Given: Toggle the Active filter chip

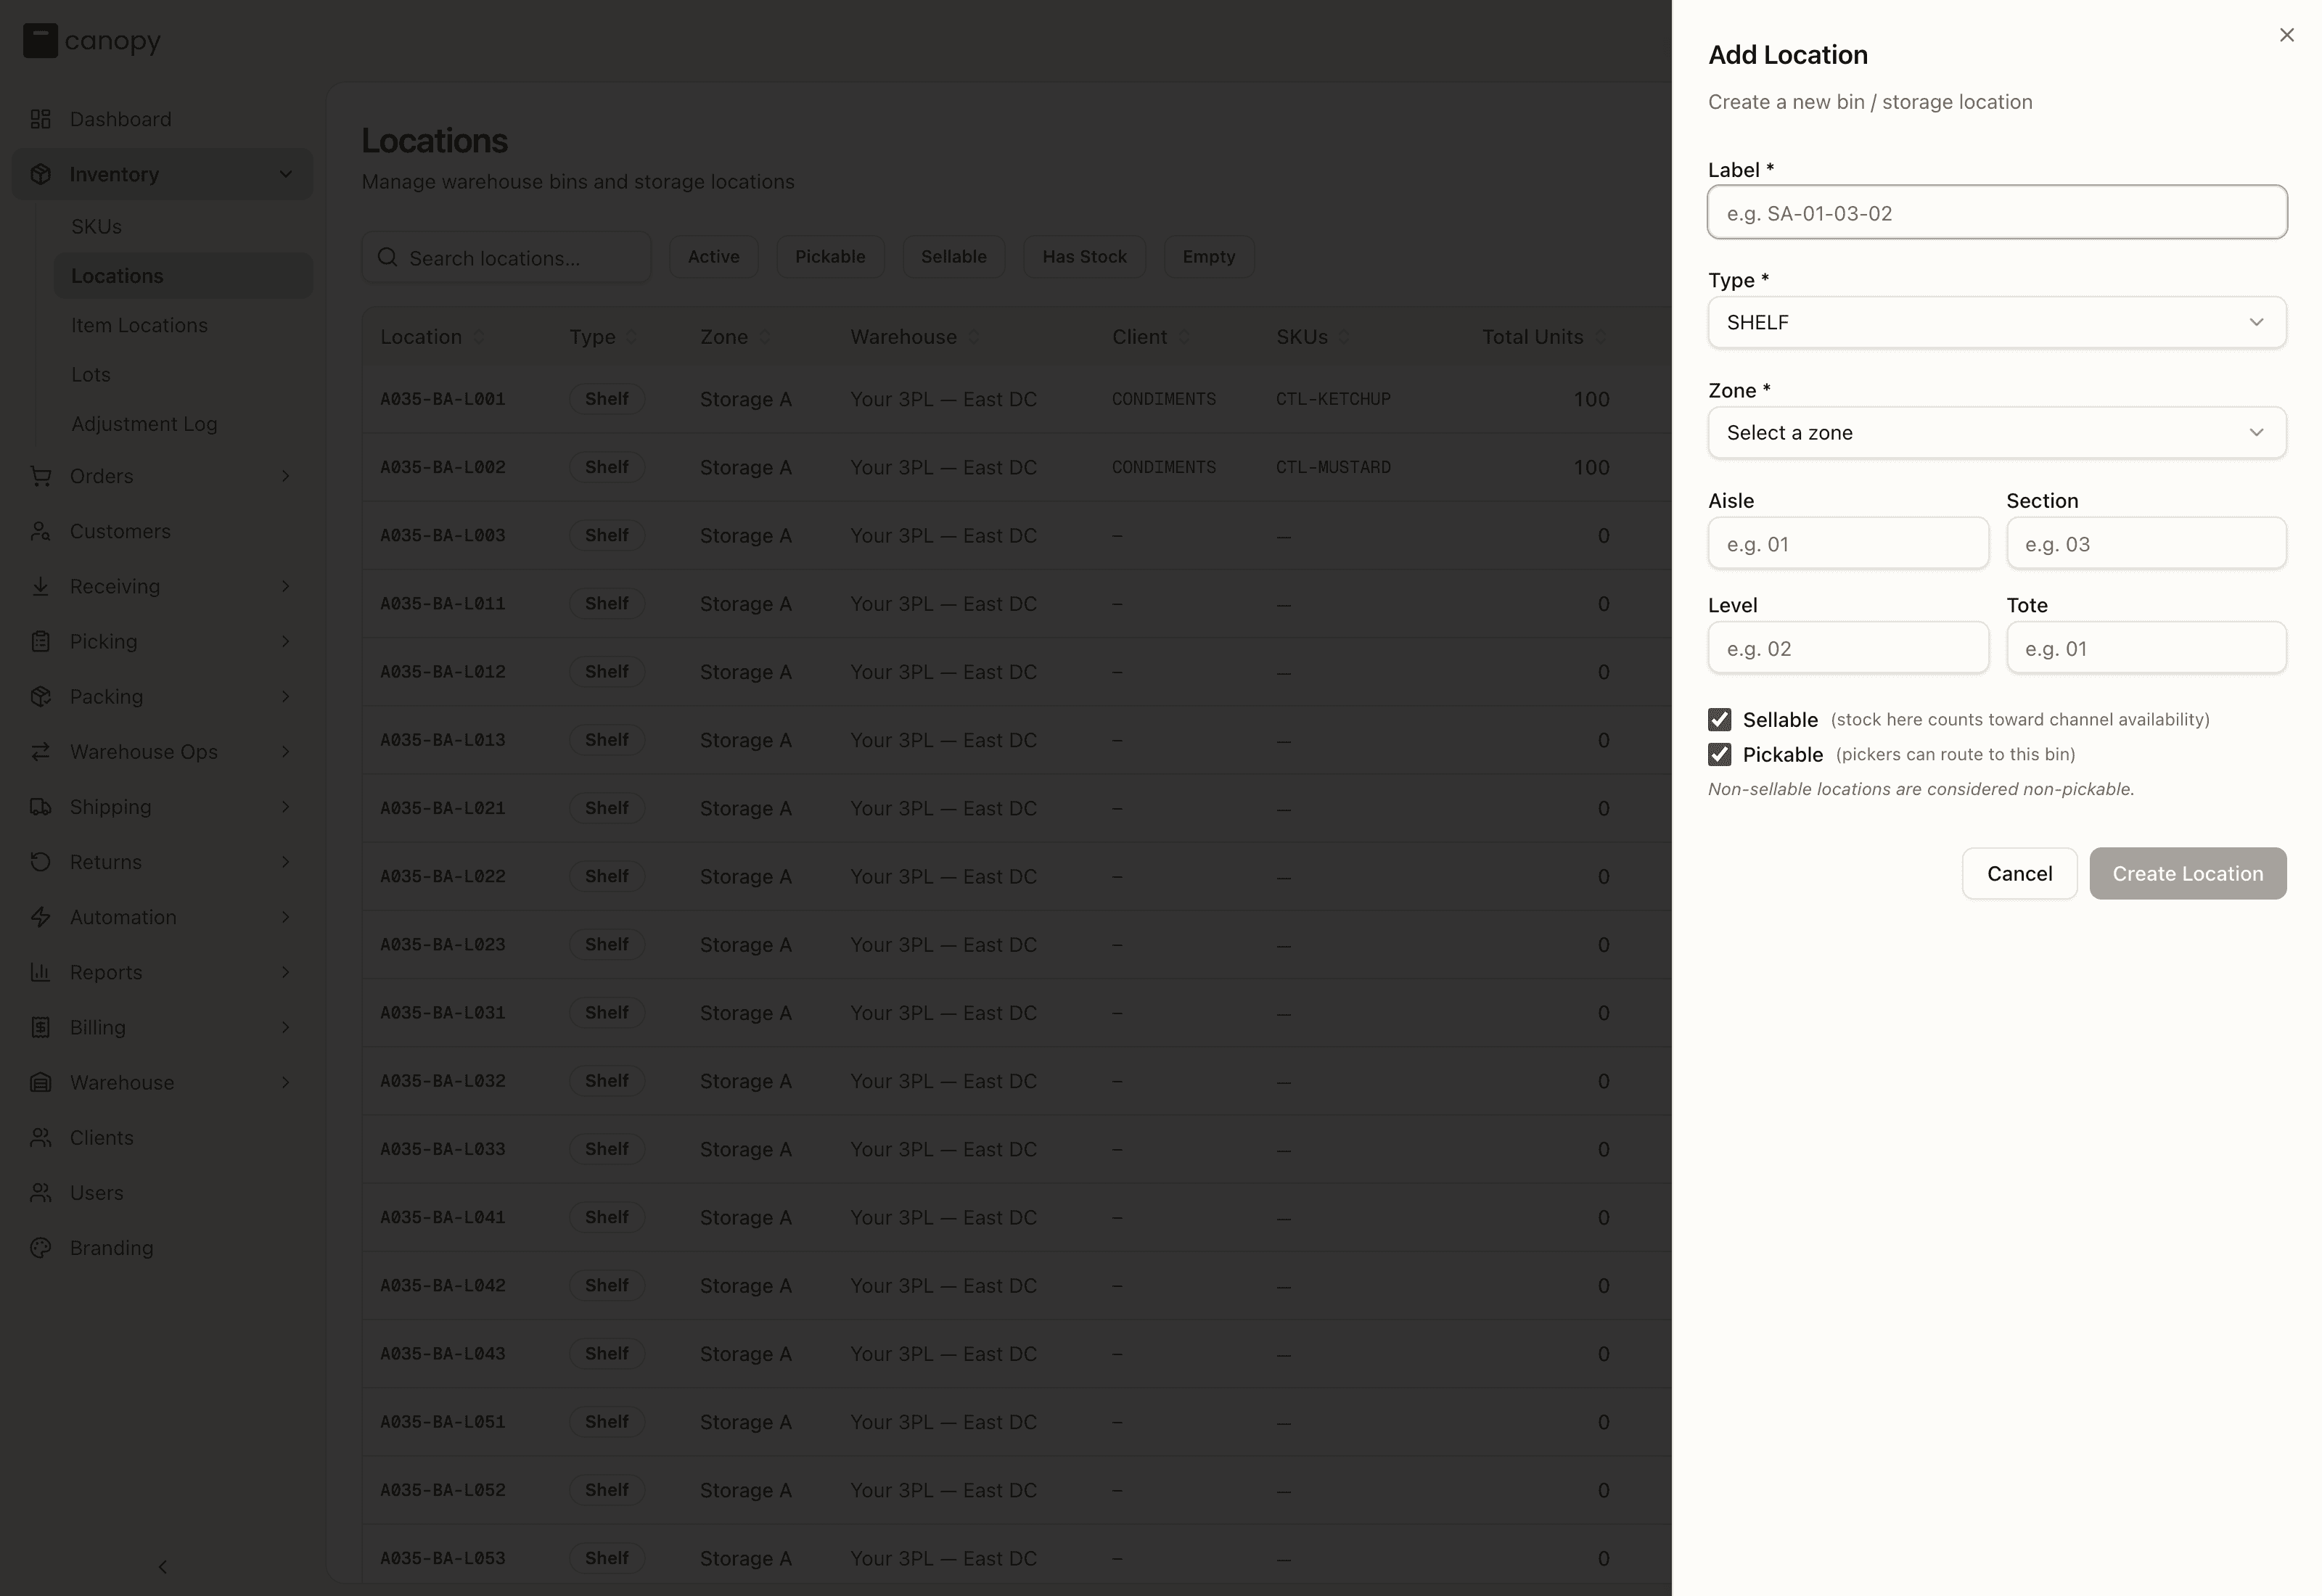Looking at the screenshot, I should click(x=714, y=257).
